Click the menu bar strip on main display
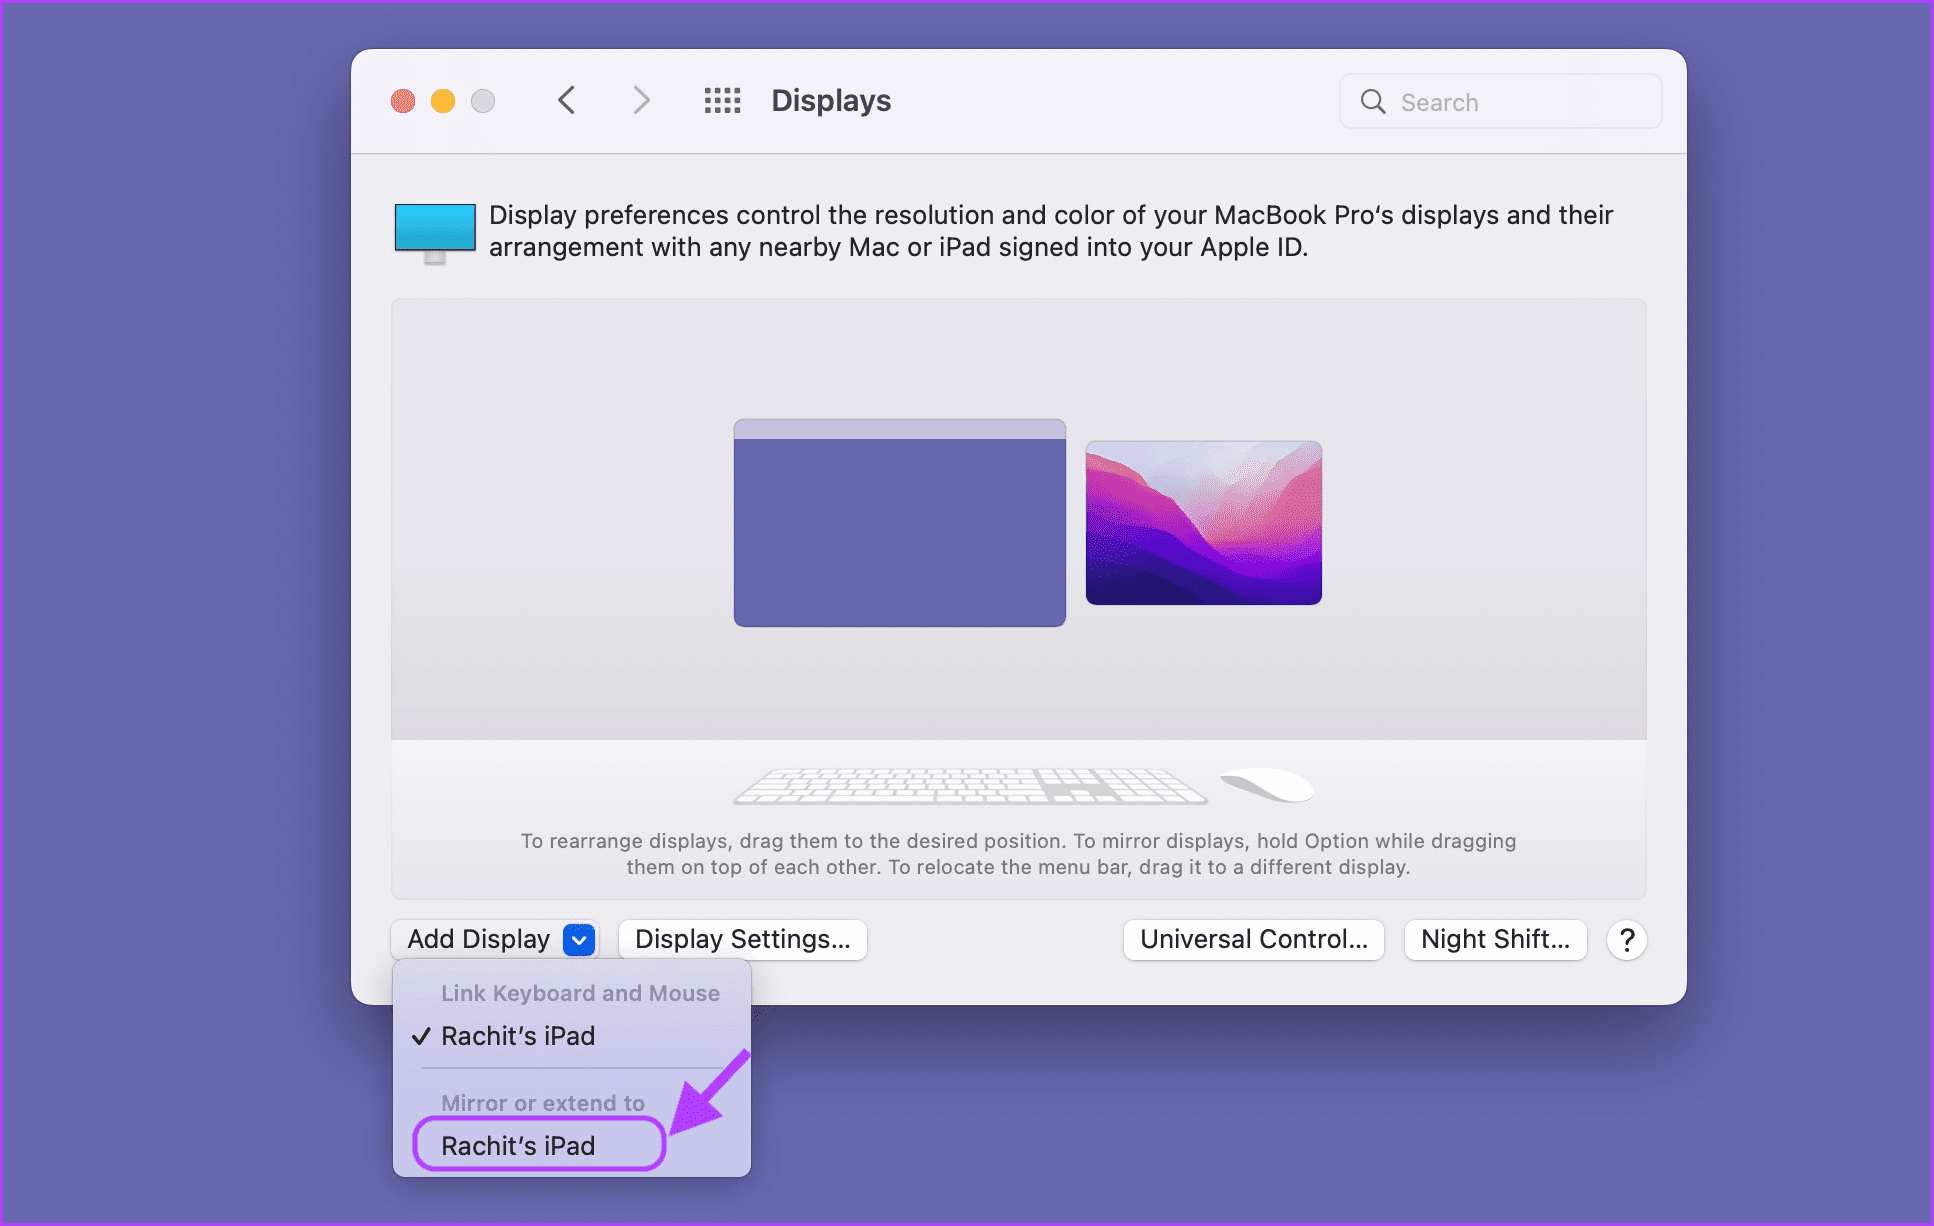The height and width of the screenshot is (1226, 1934). pyautogui.click(x=900, y=429)
